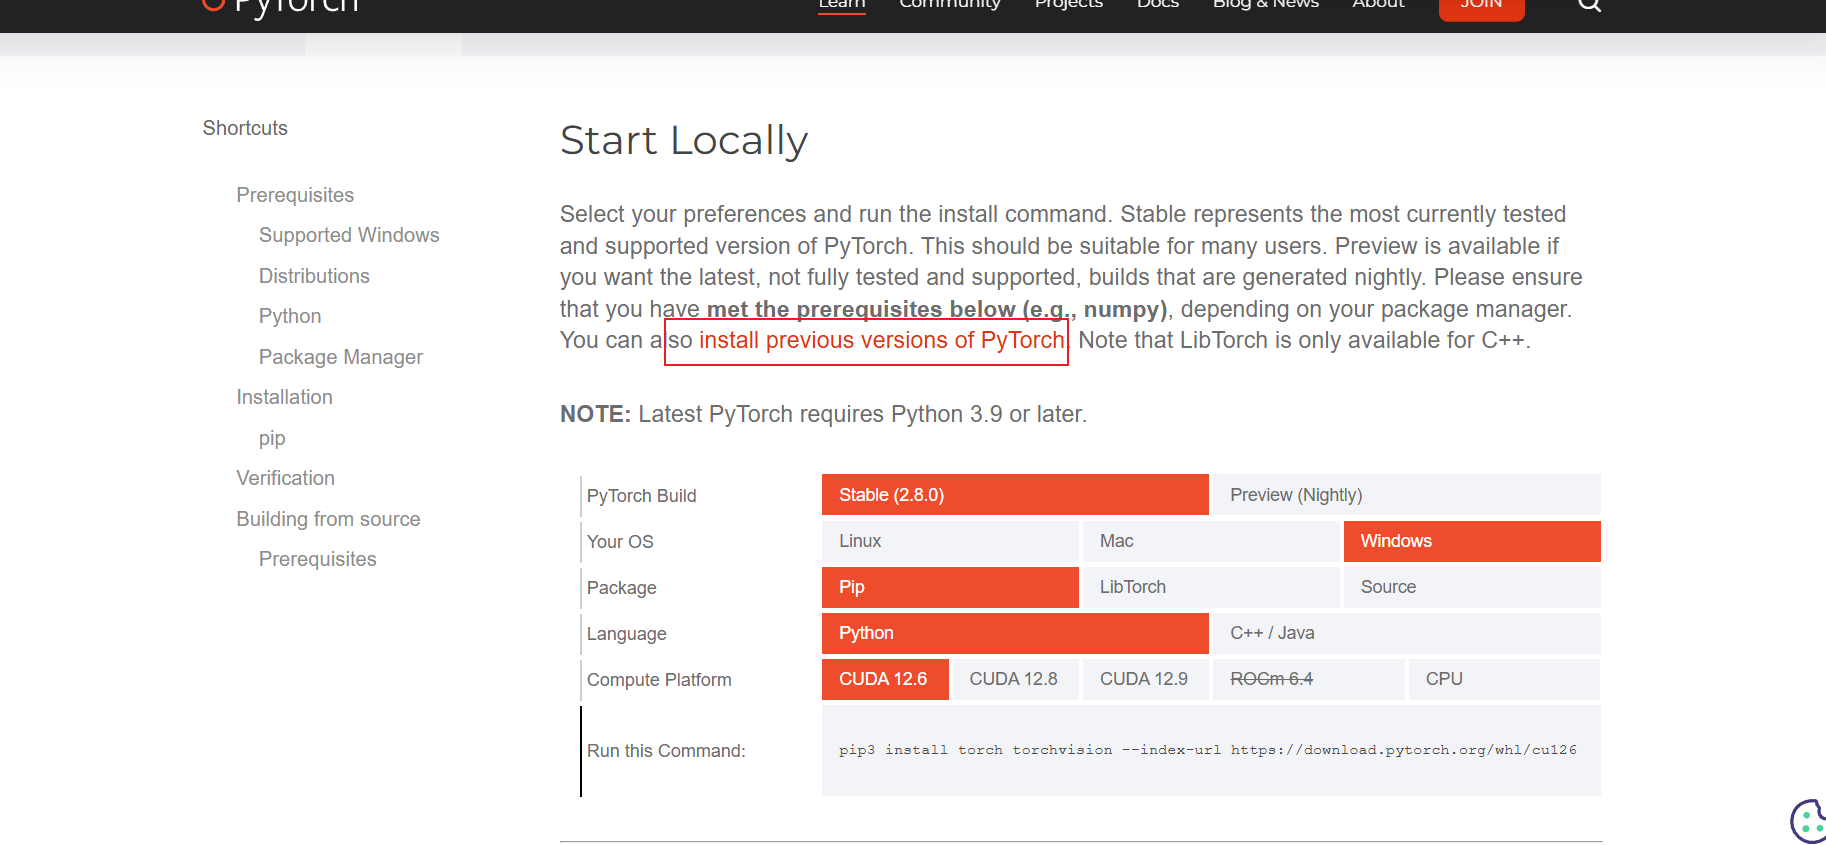Viewport: 1826px width, 845px height.
Task: Click the Language row label
Action: point(626,634)
